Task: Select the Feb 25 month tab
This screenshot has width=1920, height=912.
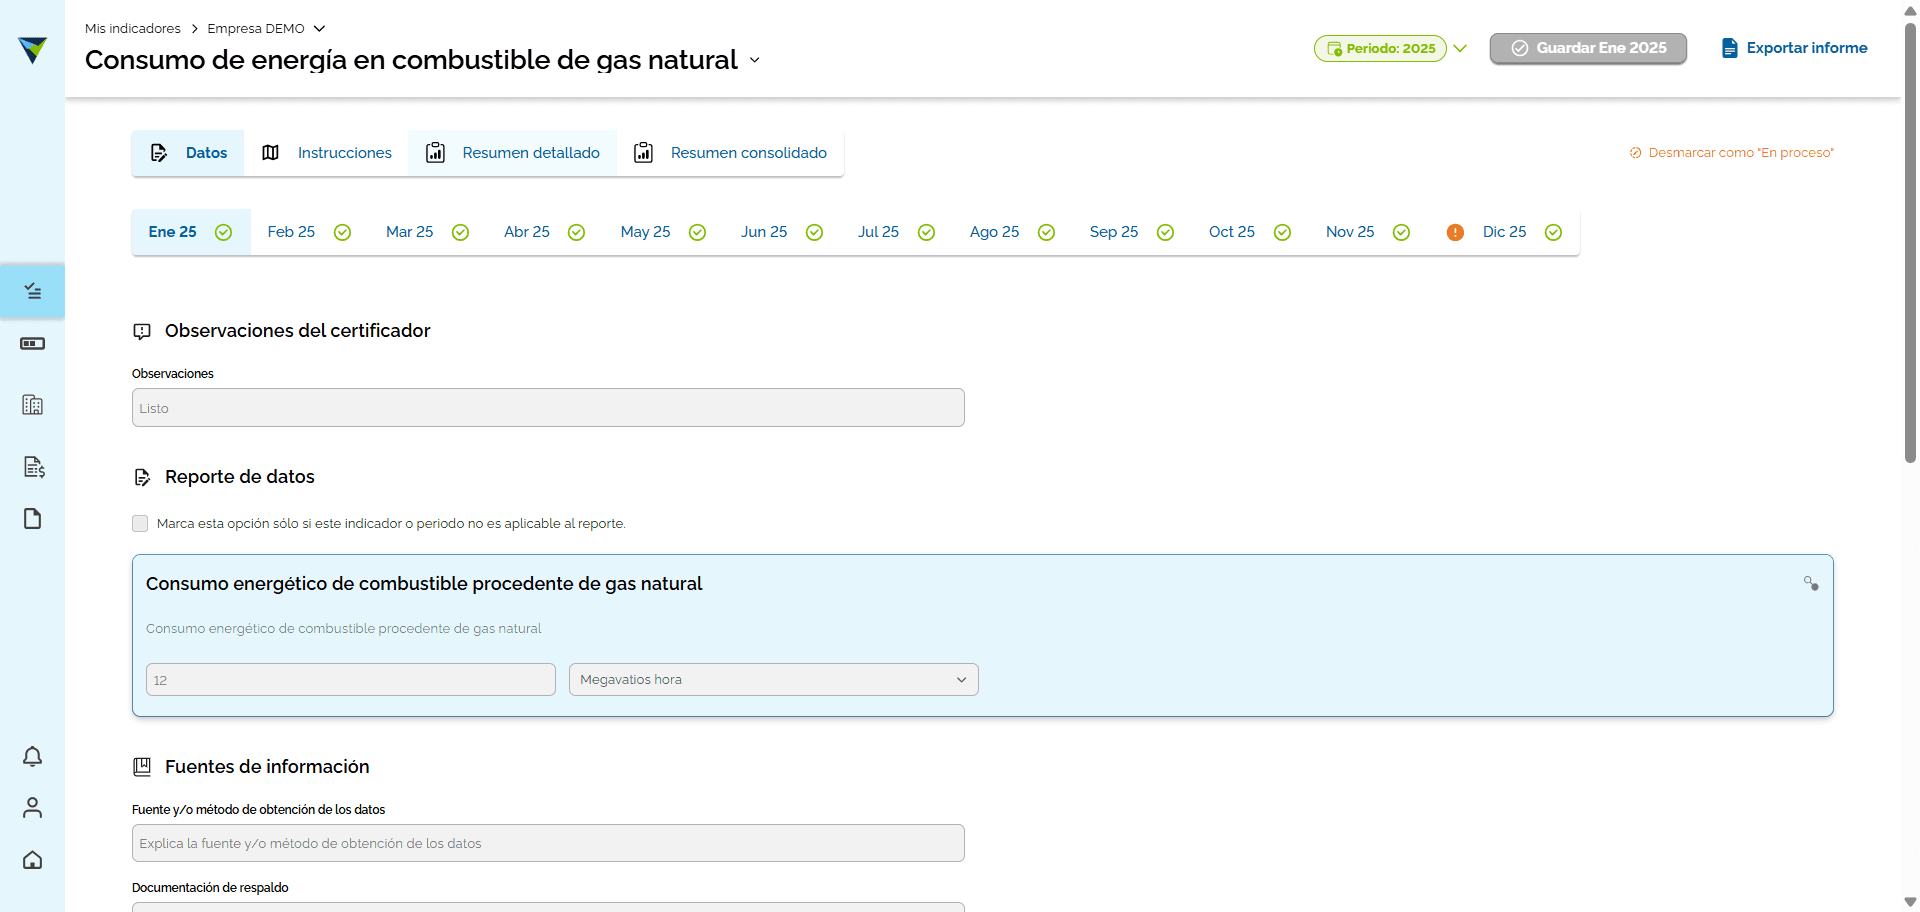Action: 309,232
